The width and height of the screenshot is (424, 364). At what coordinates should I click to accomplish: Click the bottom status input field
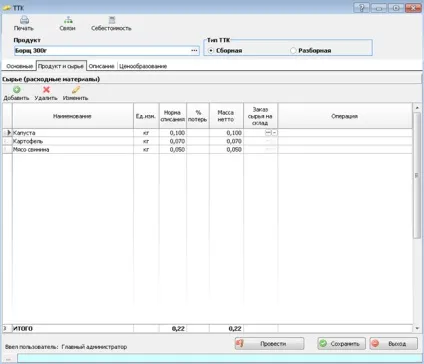tap(220, 359)
